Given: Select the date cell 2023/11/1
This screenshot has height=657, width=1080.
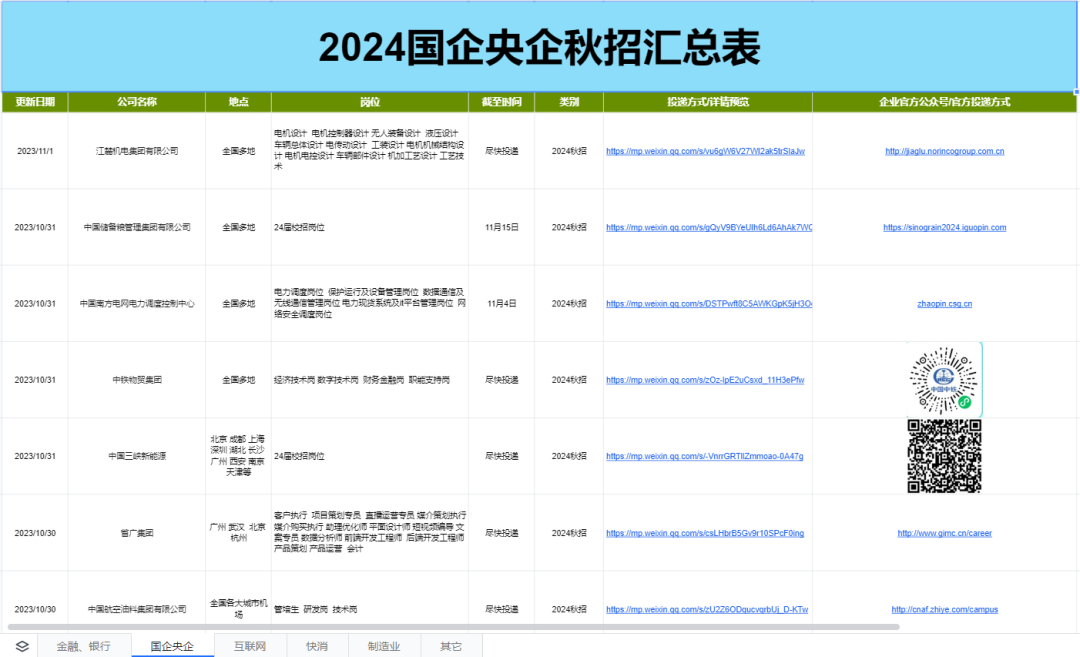Looking at the screenshot, I should (35, 151).
